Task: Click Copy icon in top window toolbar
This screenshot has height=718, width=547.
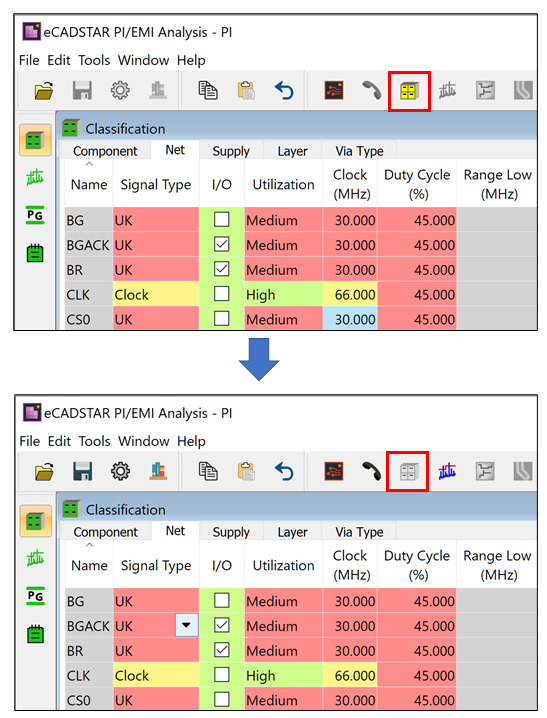Action: pyautogui.click(x=208, y=90)
